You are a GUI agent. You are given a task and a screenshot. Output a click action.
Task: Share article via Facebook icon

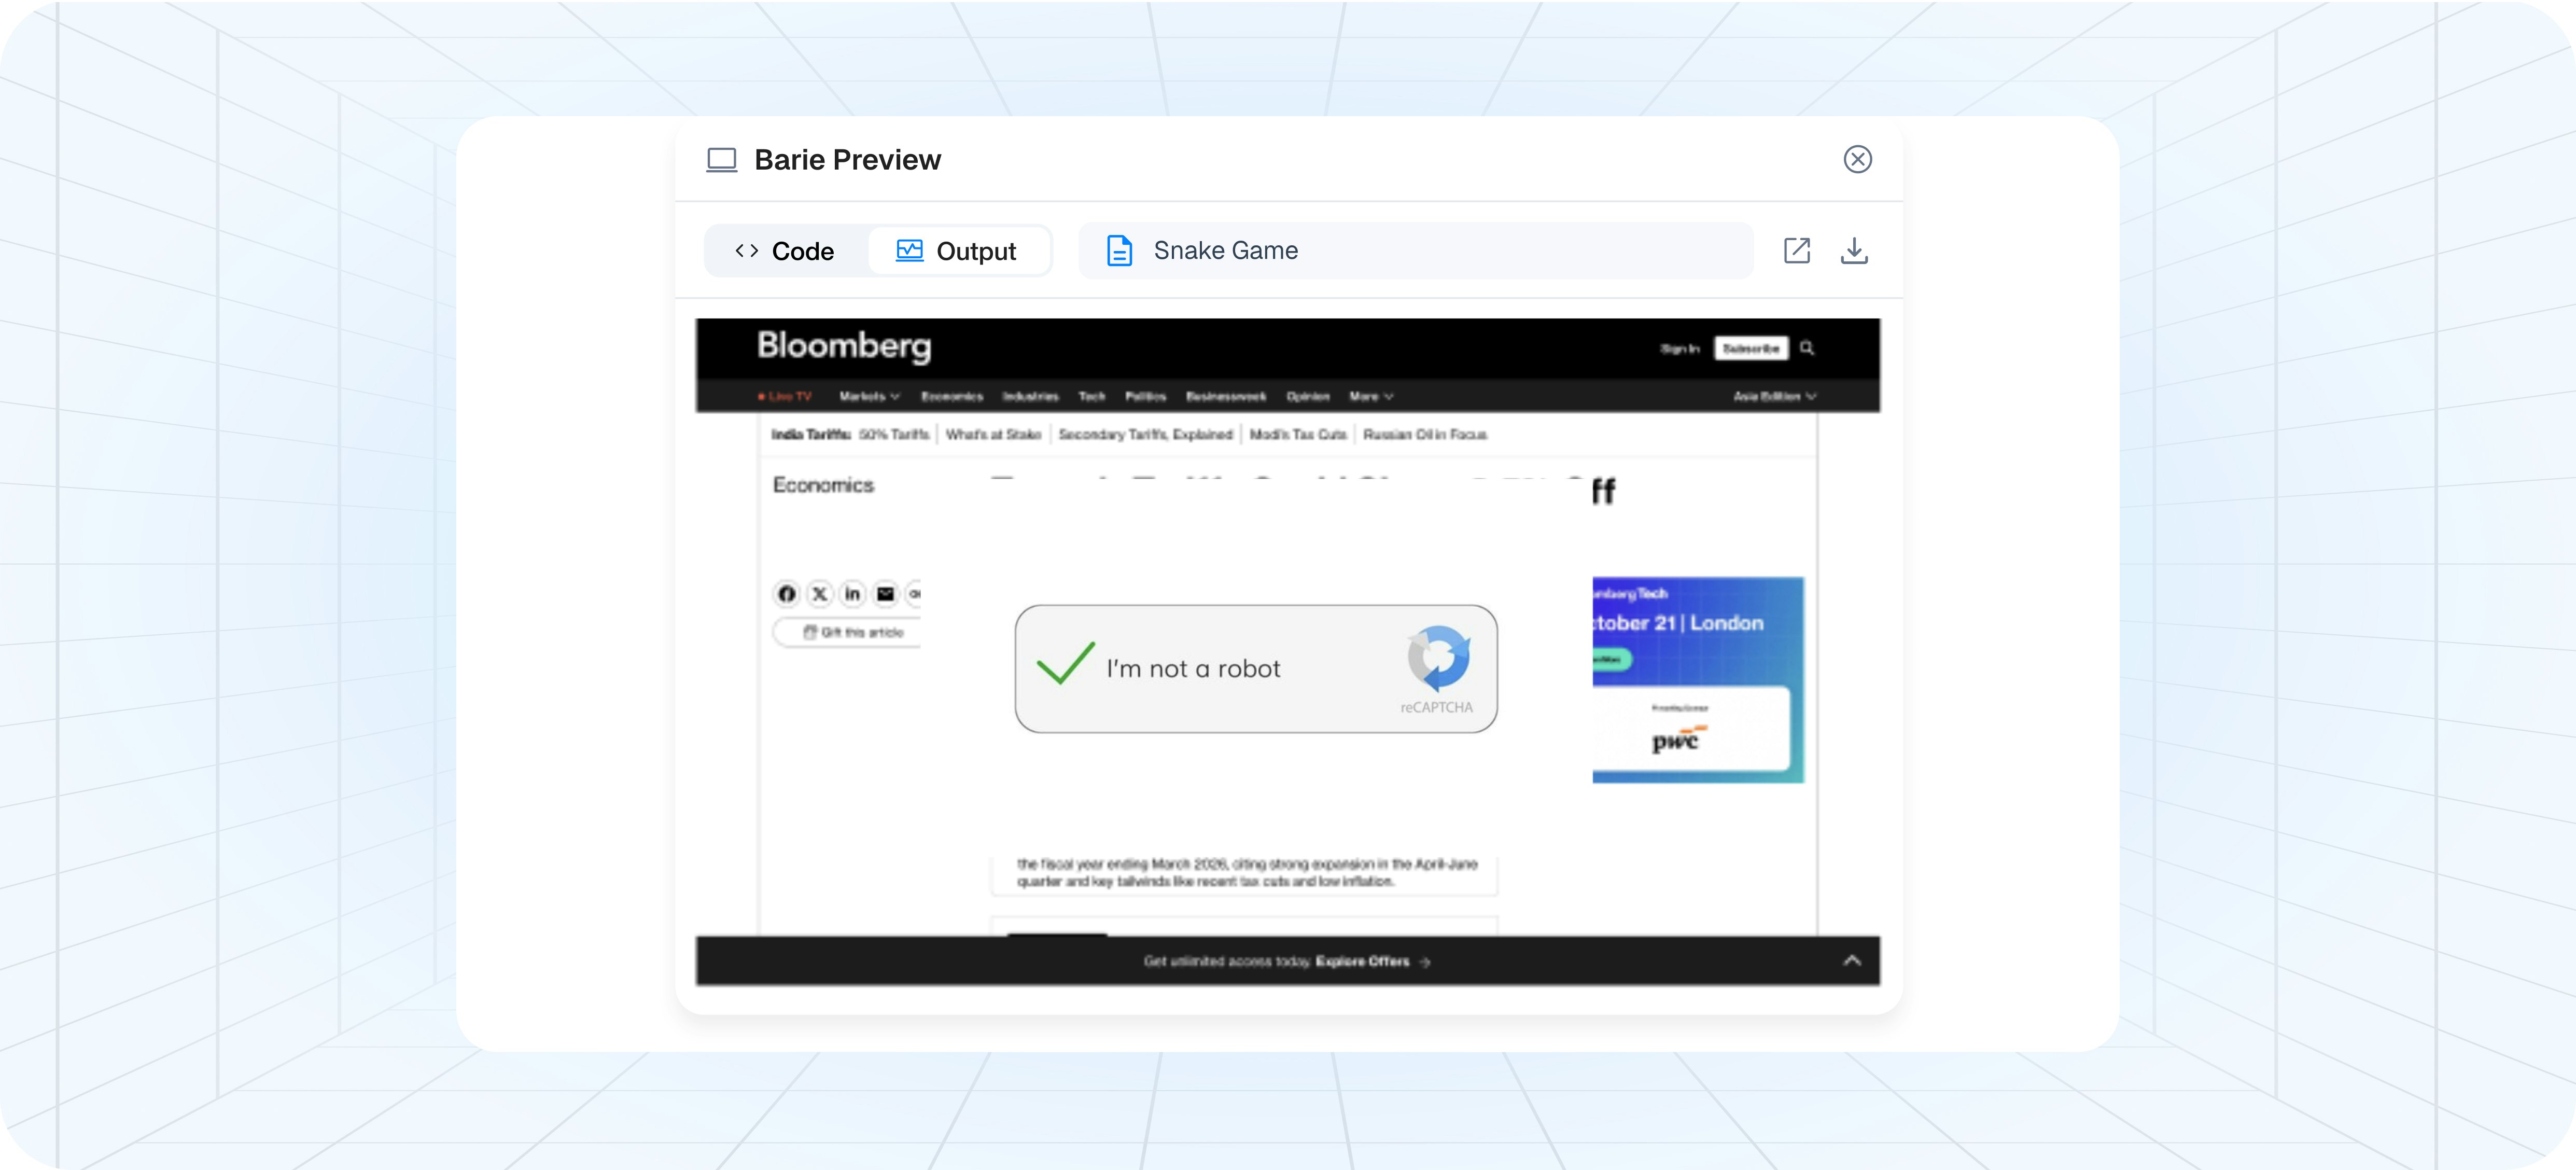click(x=787, y=594)
